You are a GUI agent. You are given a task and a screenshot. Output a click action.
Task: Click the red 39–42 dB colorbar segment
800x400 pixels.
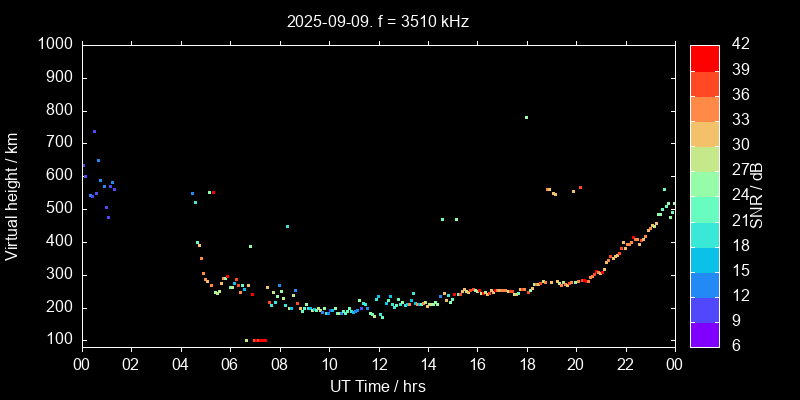tap(704, 57)
